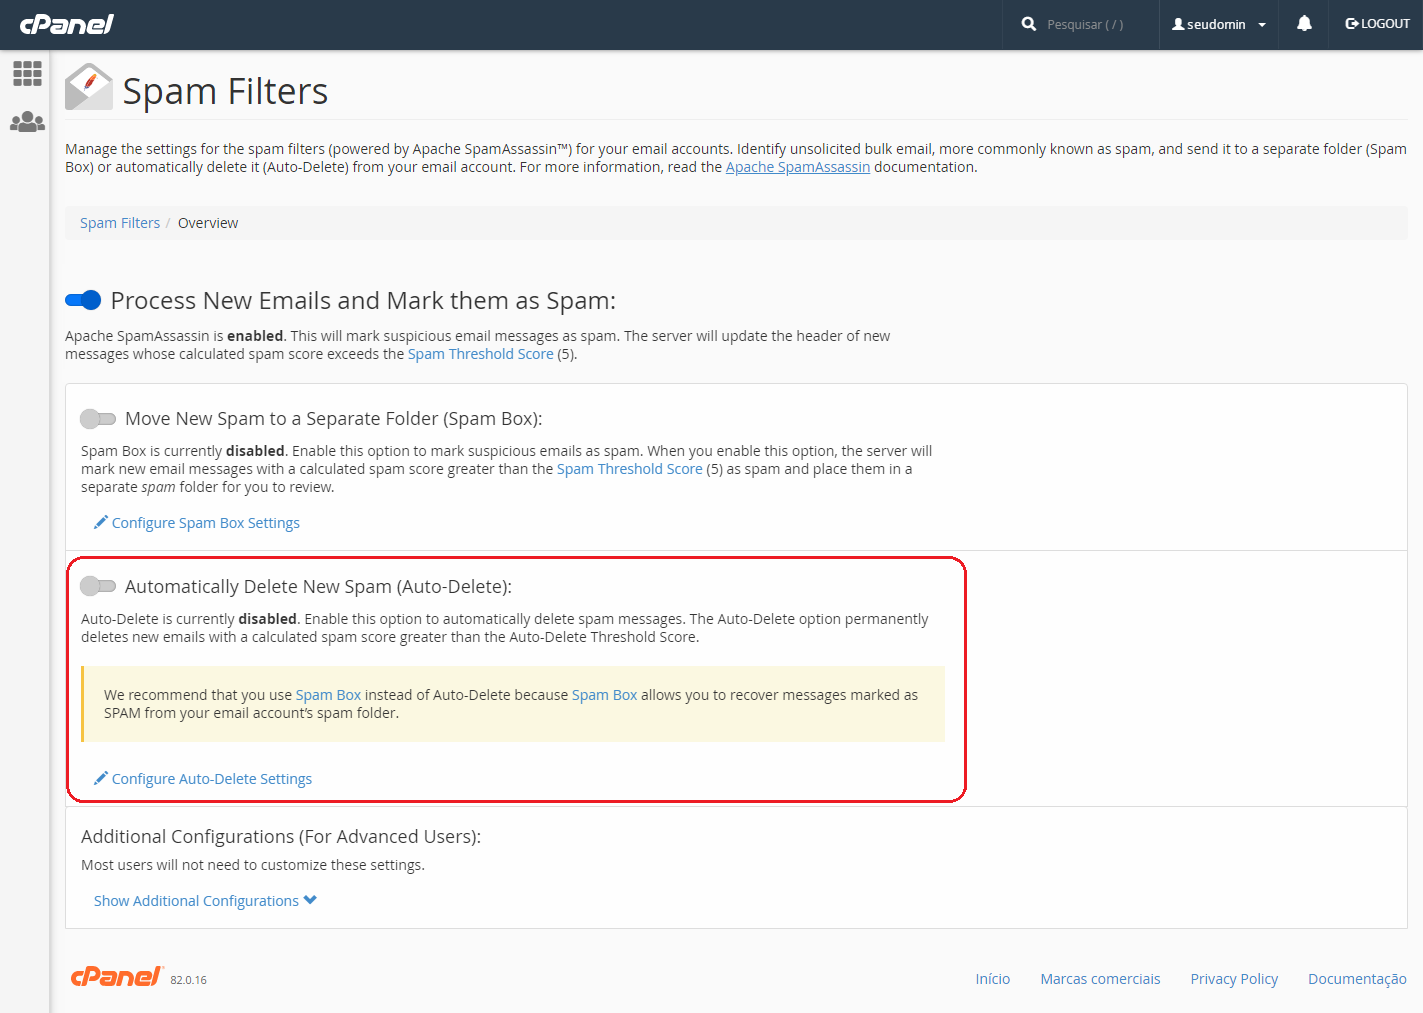1423x1013 pixels.
Task: Click the Spam Filters page heading
Action: point(225,91)
